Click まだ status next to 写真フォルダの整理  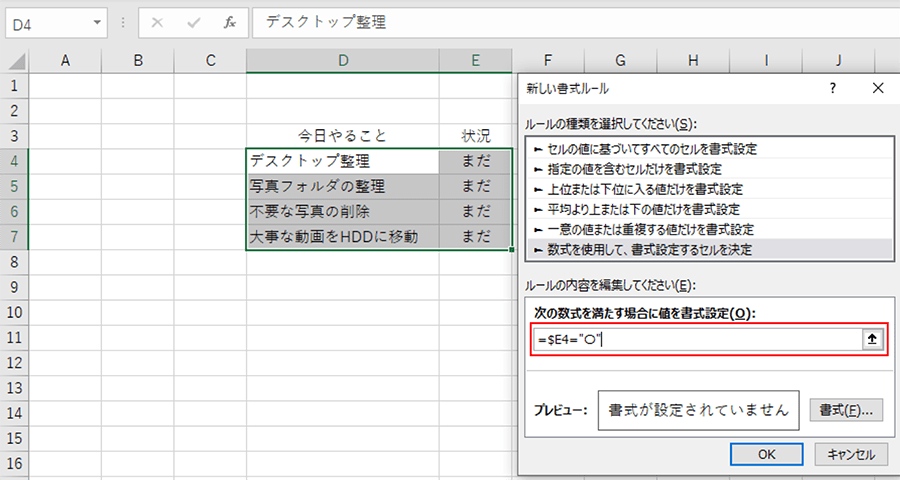point(475,187)
